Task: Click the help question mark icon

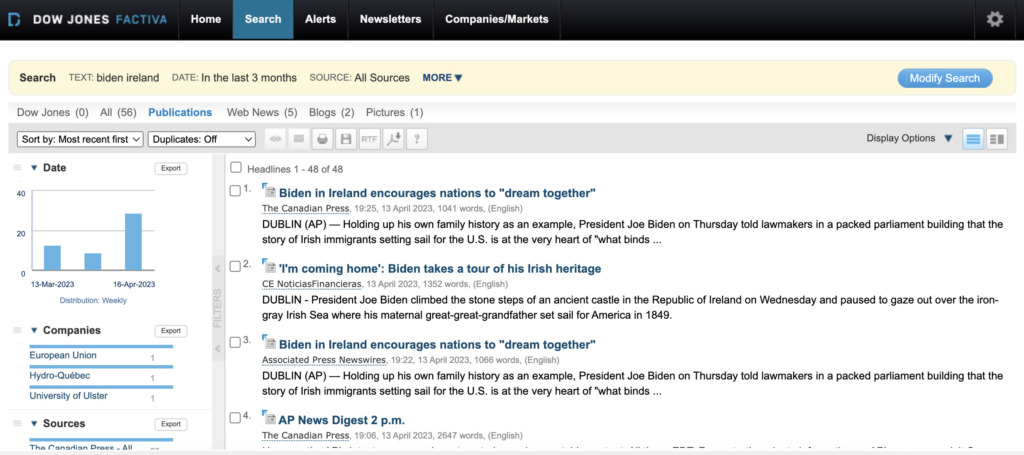Action: coord(417,139)
